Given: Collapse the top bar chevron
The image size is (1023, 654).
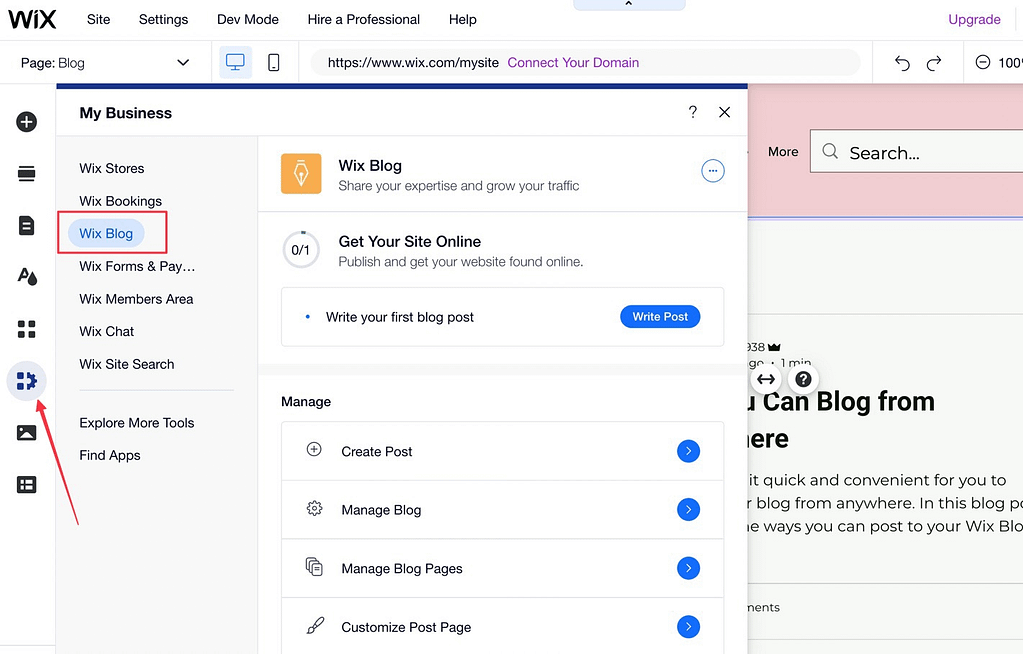Looking at the screenshot, I should pos(629,4).
